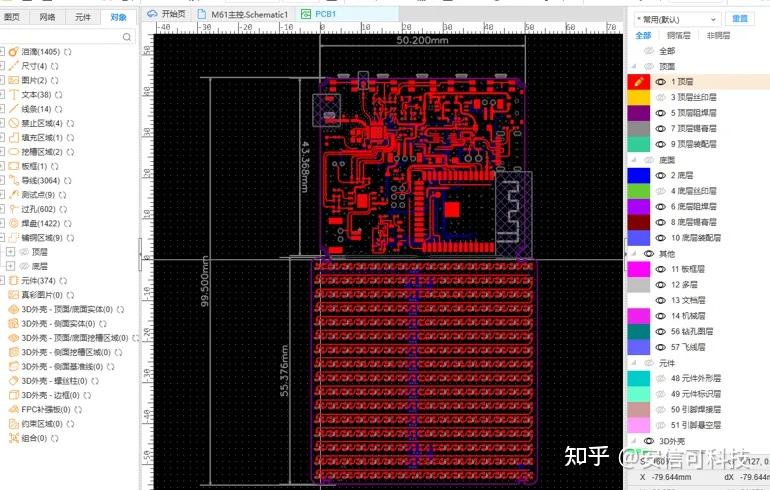Filter layers by 铜箔层

click(x=679, y=35)
